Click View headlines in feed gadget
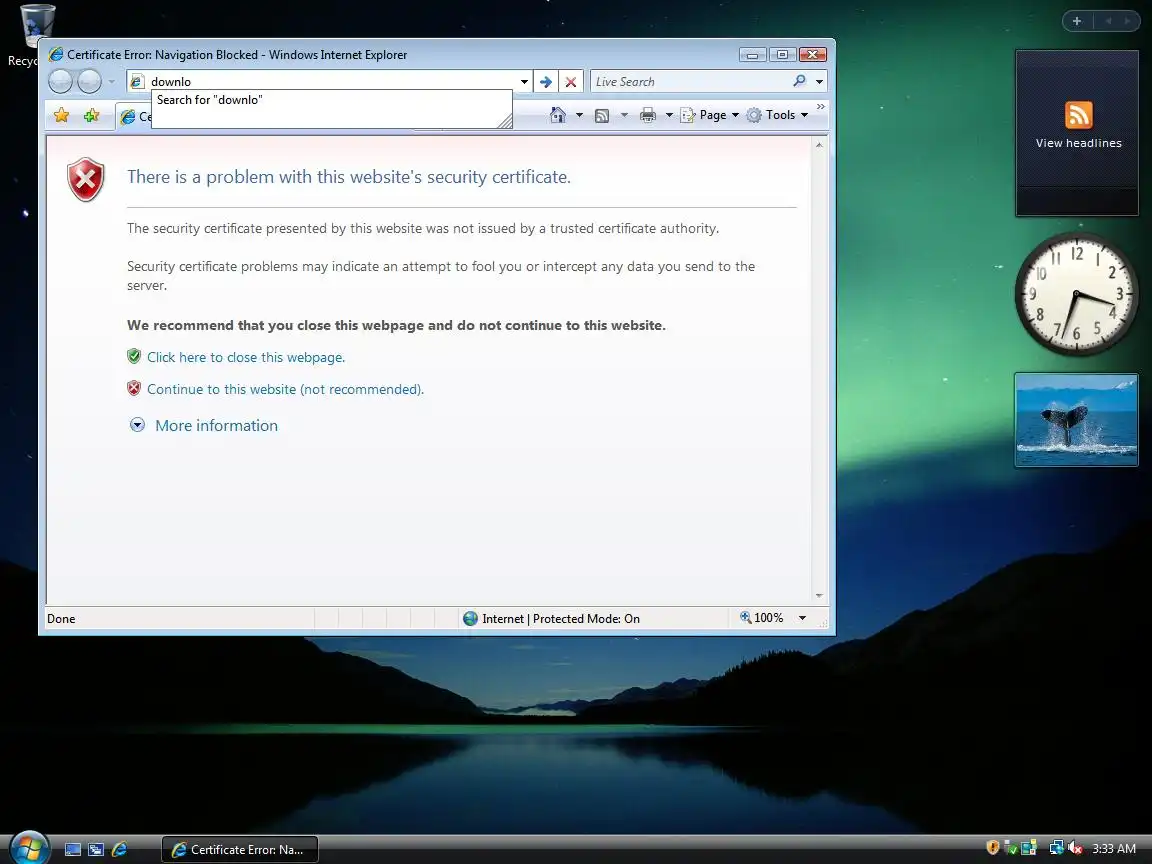 [x=1078, y=143]
